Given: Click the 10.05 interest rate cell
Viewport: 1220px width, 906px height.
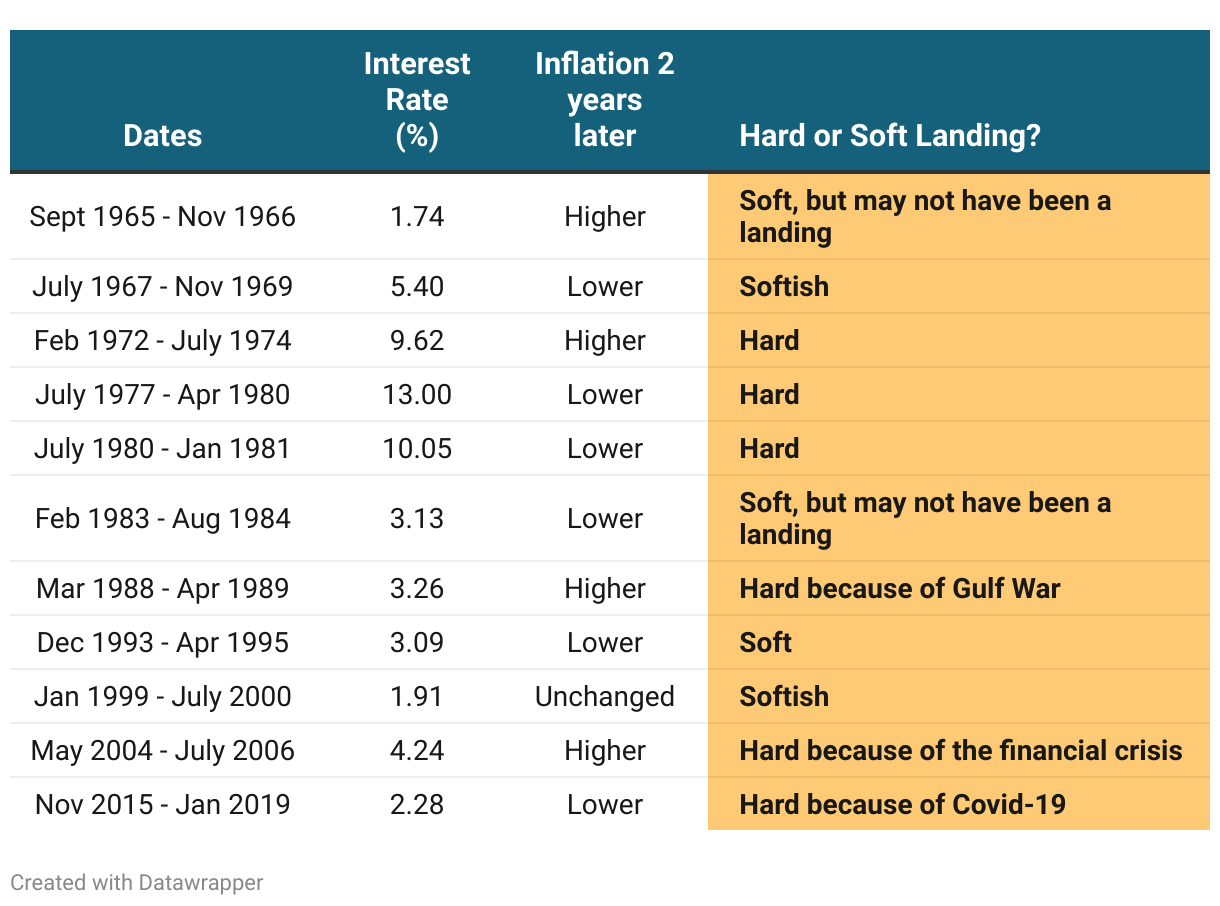Looking at the screenshot, I should click(417, 449).
